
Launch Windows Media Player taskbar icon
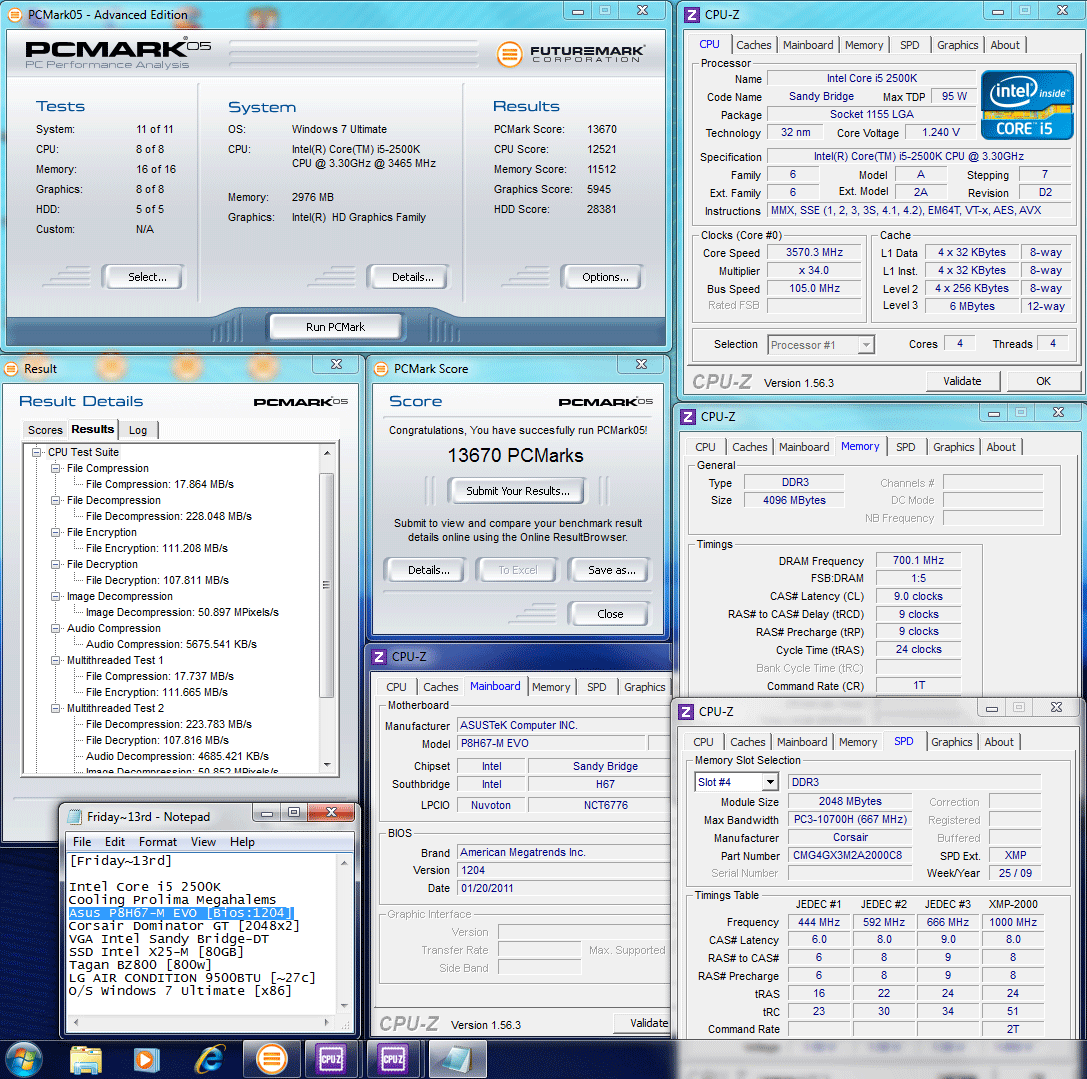tap(146, 1060)
